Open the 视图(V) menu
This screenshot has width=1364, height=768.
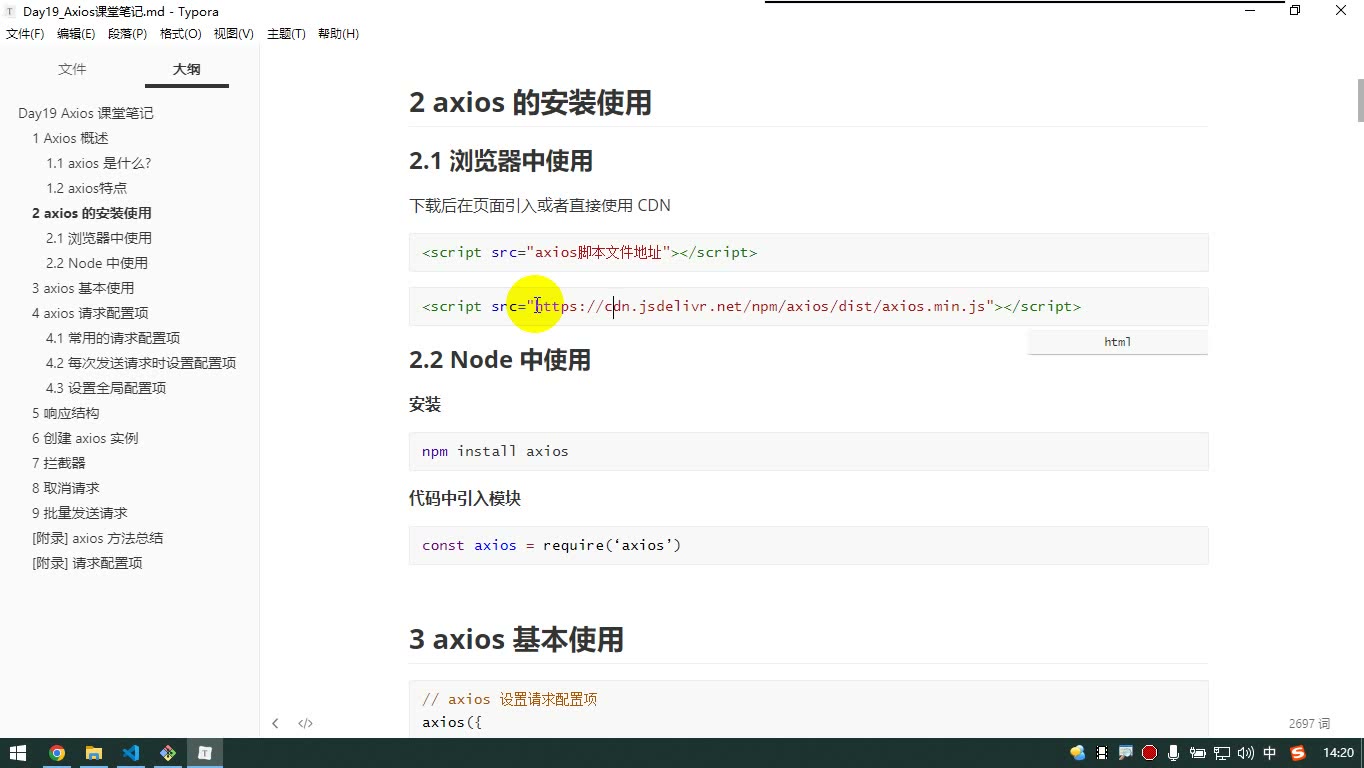(233, 34)
